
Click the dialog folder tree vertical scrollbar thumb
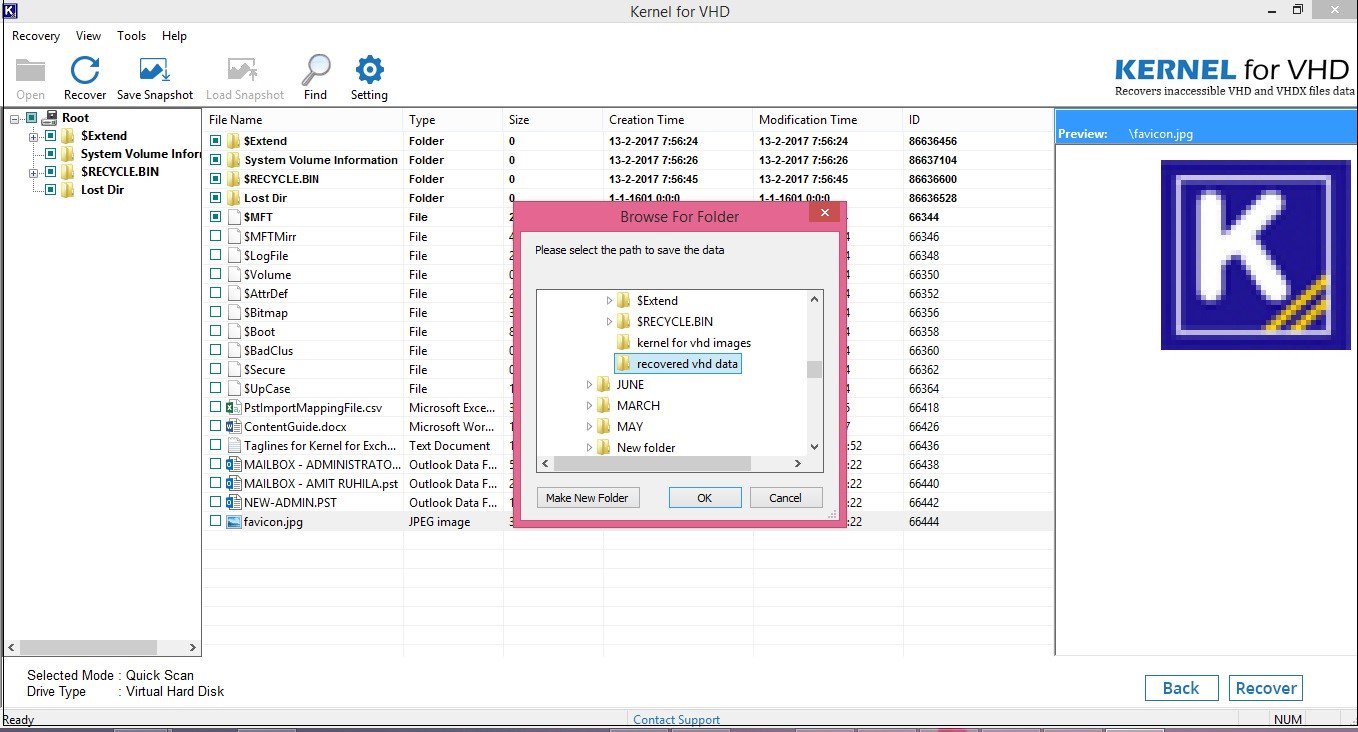[815, 369]
